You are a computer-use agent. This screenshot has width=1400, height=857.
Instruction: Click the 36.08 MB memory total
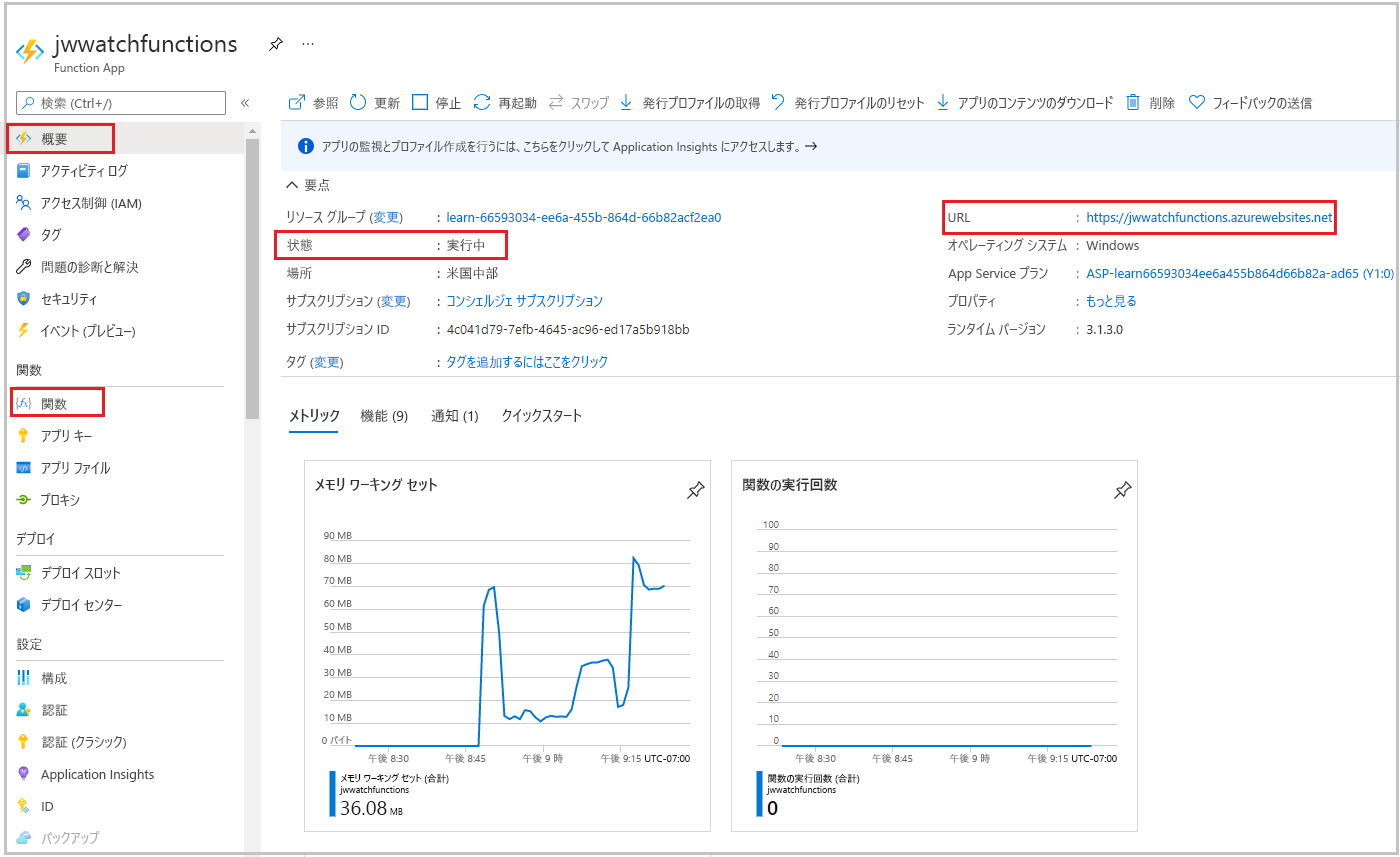(x=371, y=807)
